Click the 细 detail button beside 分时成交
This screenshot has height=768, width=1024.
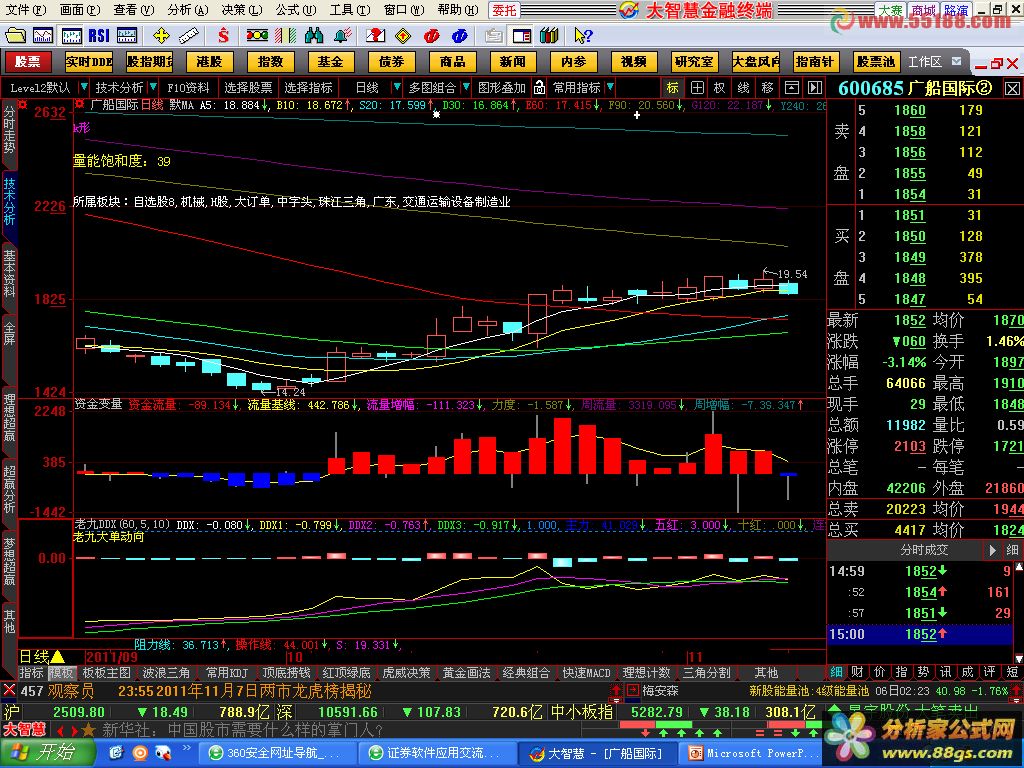point(1012,551)
